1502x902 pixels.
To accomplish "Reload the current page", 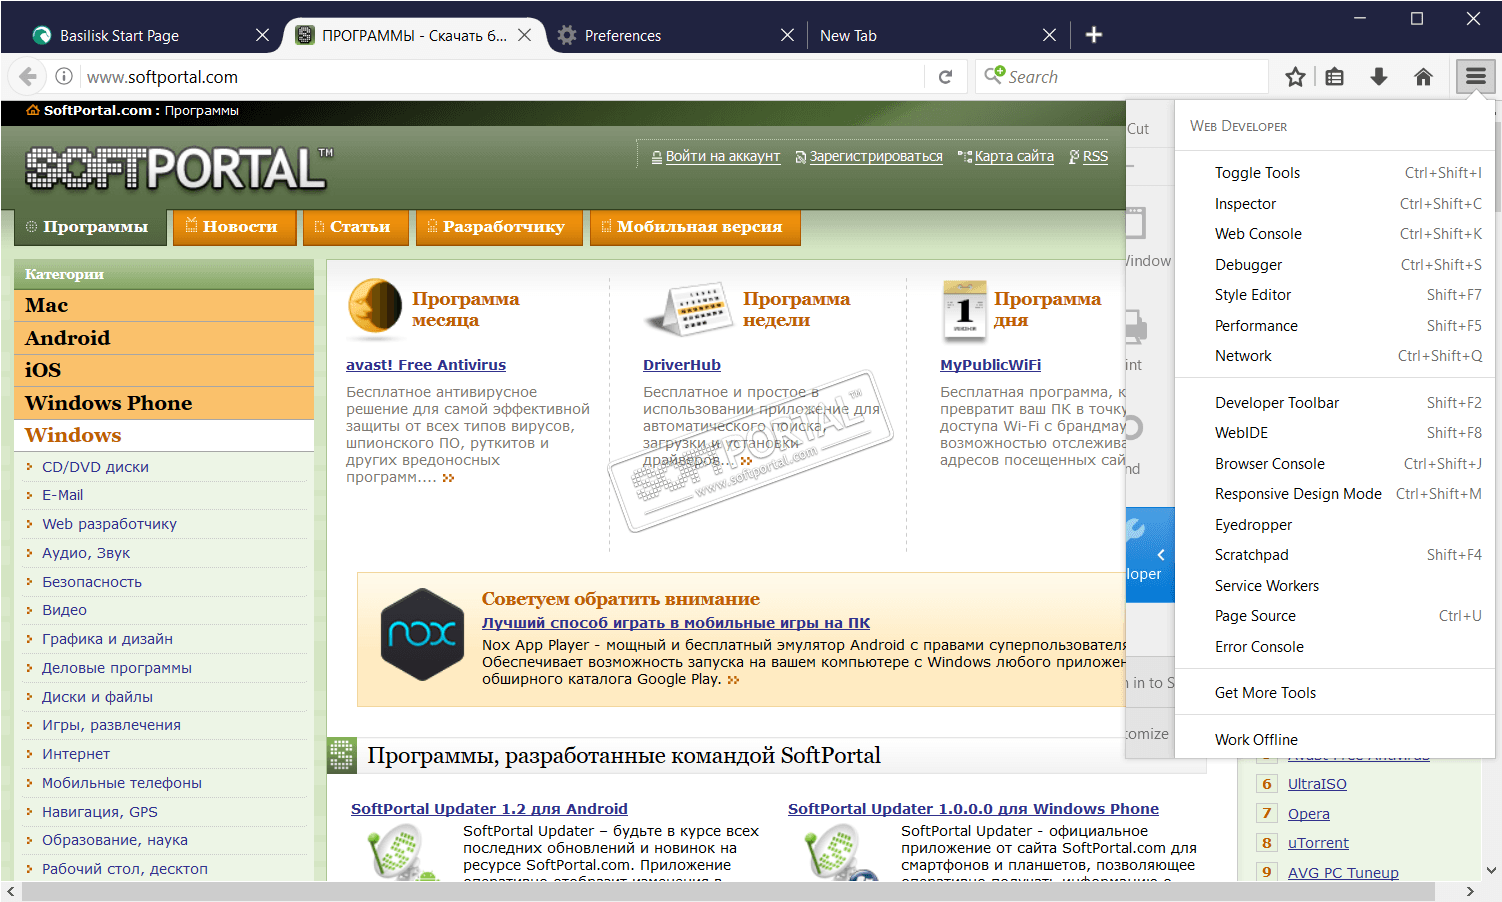I will [x=945, y=77].
